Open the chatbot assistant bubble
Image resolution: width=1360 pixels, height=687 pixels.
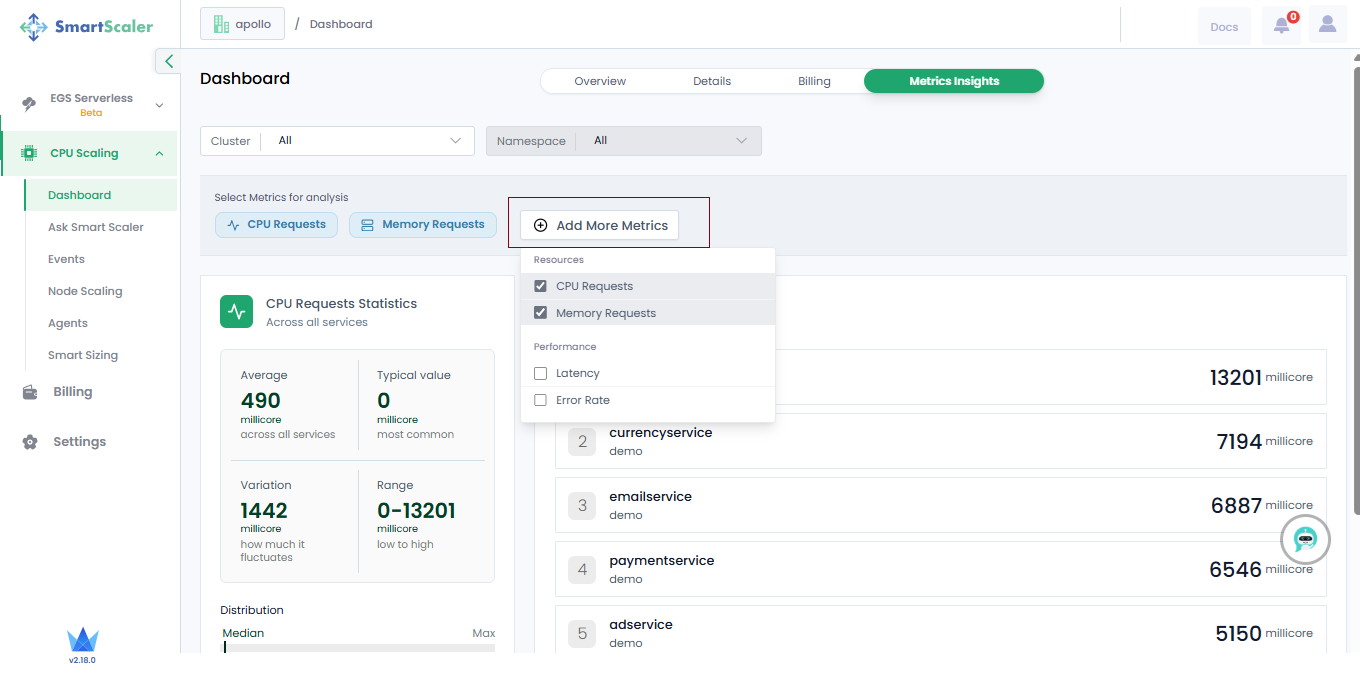click(x=1305, y=540)
